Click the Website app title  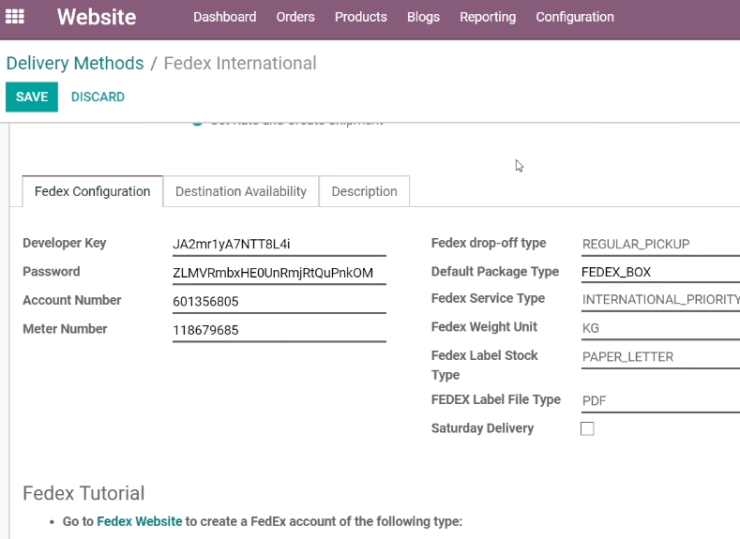point(97,17)
